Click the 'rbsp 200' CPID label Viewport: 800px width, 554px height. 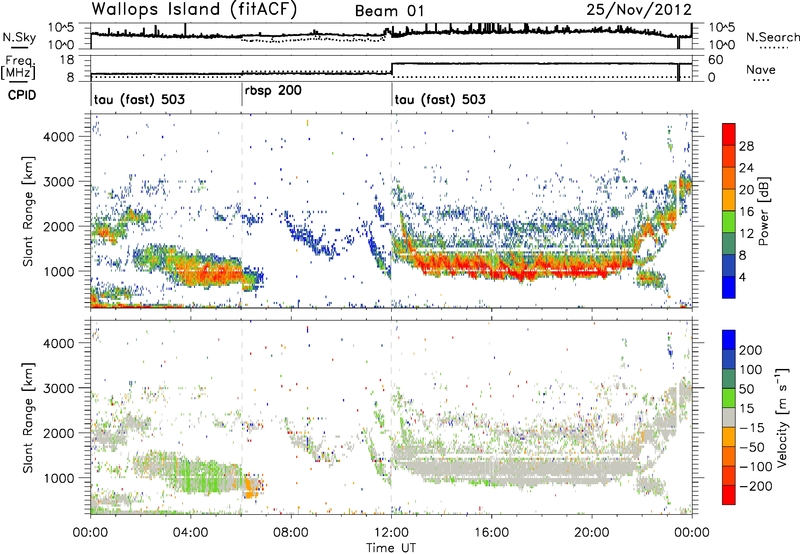(273, 91)
